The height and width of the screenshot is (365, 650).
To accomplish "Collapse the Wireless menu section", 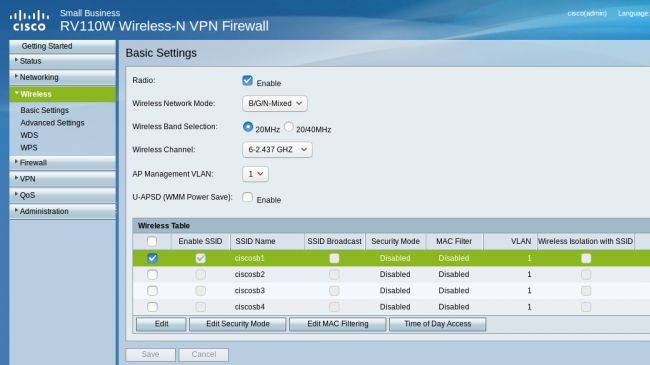I will (63, 94).
